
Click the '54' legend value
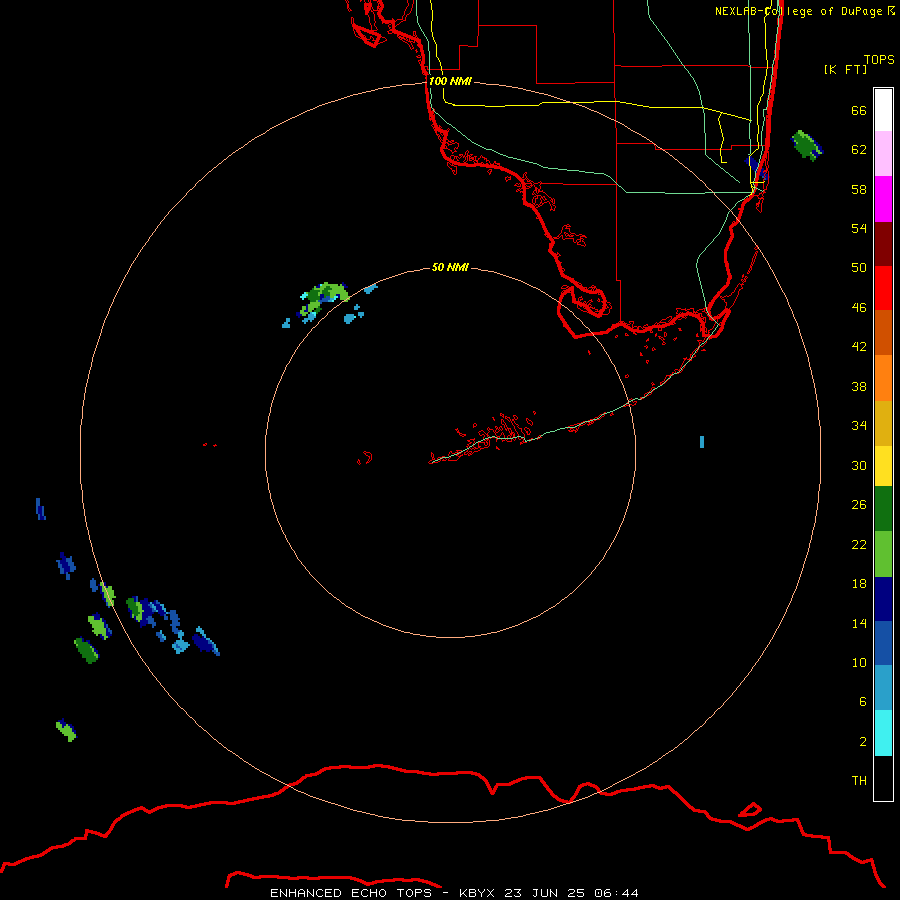(x=859, y=228)
